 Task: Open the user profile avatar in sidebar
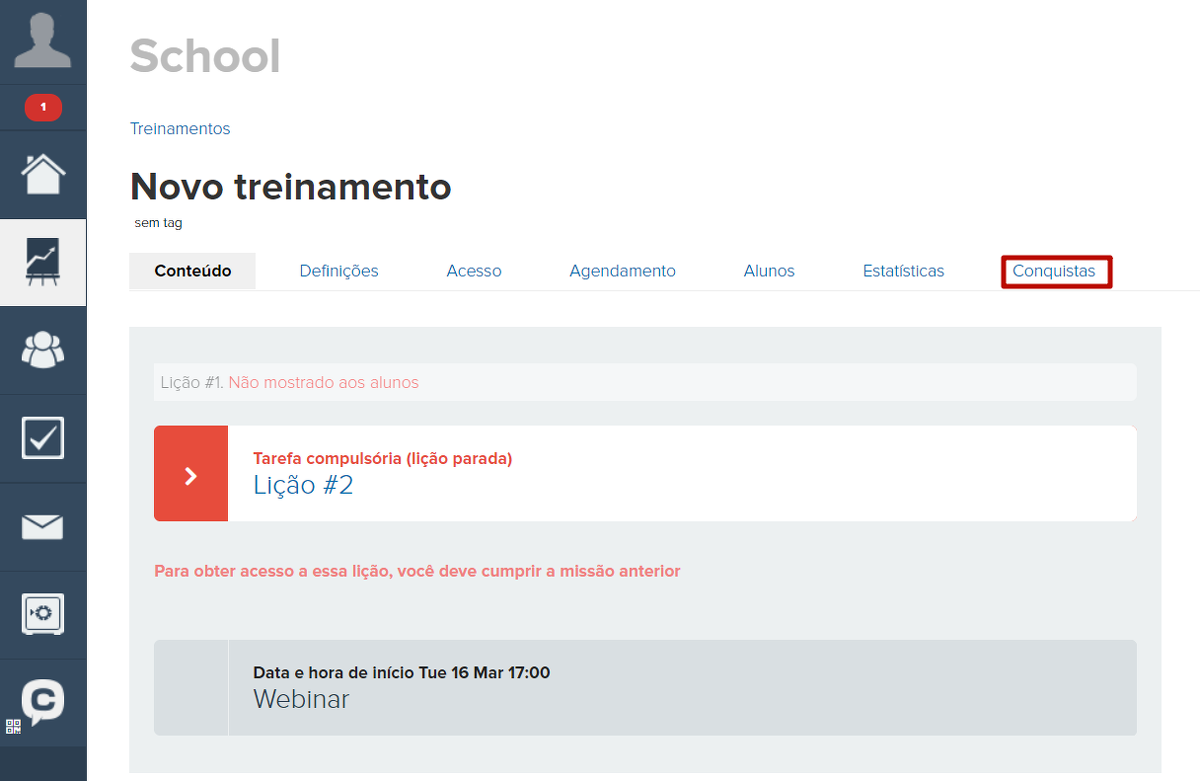[x=43, y=41]
